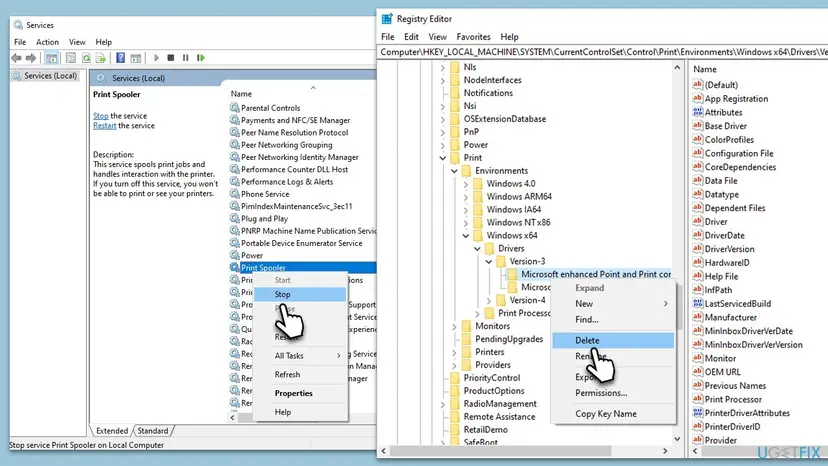Choose Stop in the Print Spooler context menu
The image size is (828, 466).
click(300, 294)
